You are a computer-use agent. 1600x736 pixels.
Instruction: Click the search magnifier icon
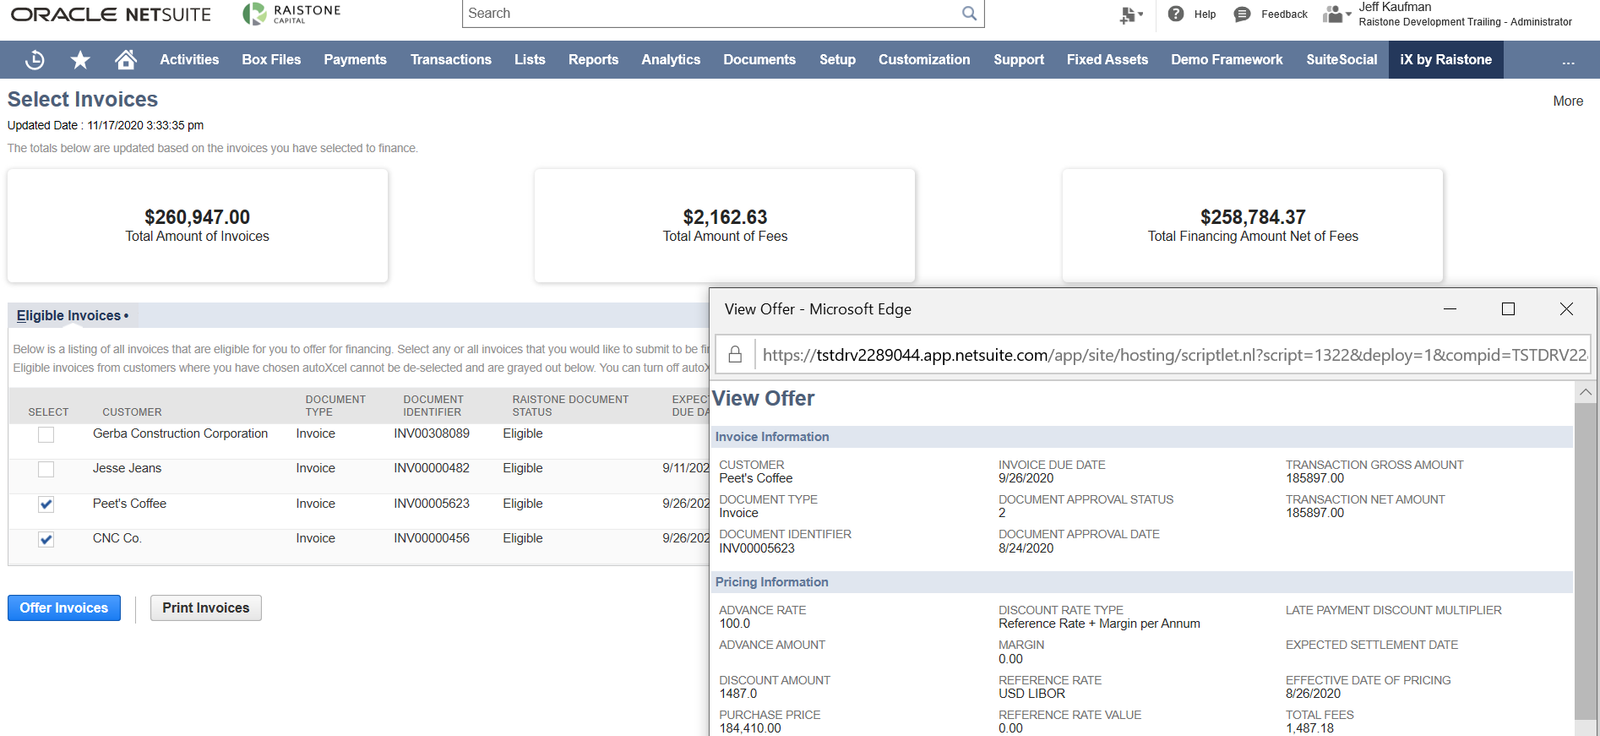point(969,13)
